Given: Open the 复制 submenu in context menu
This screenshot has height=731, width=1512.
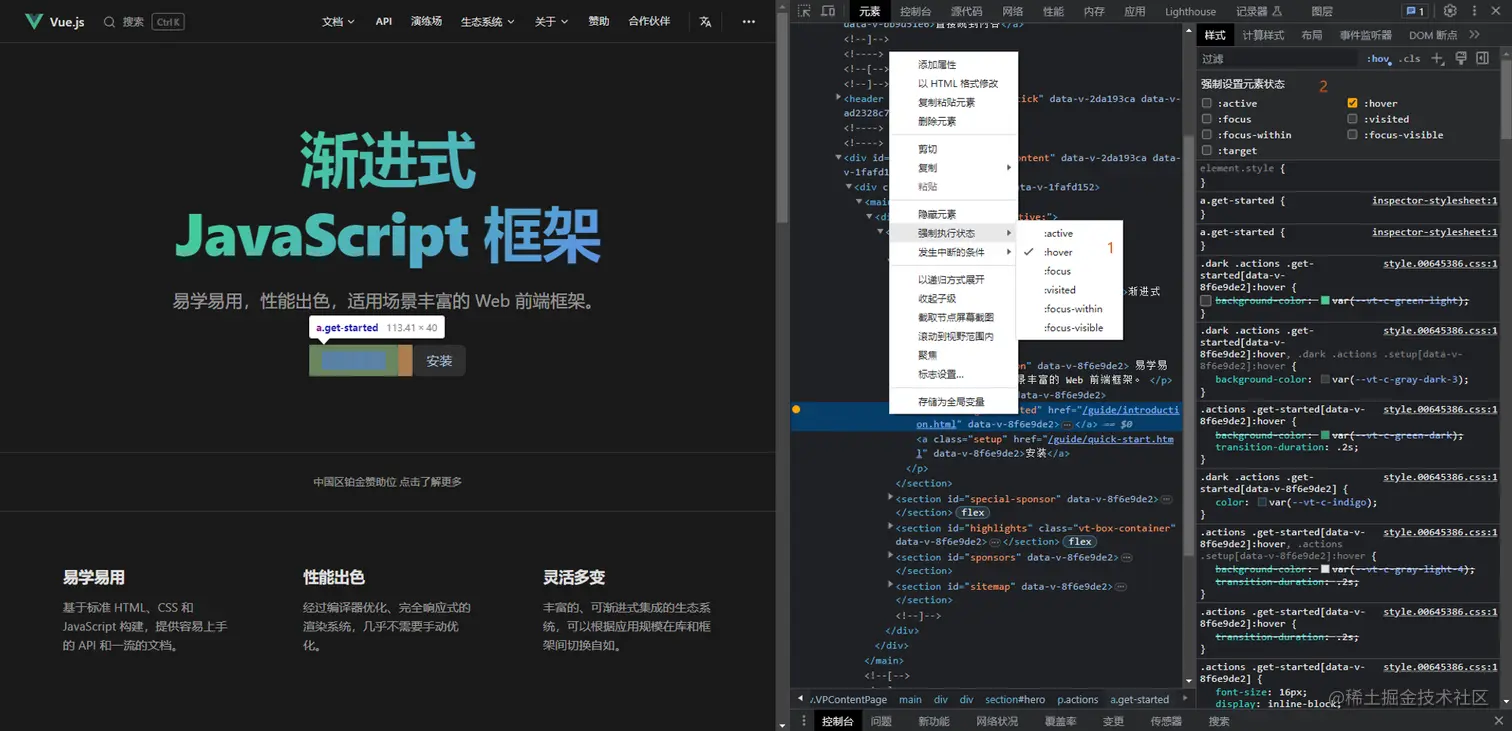Looking at the screenshot, I should point(954,168).
